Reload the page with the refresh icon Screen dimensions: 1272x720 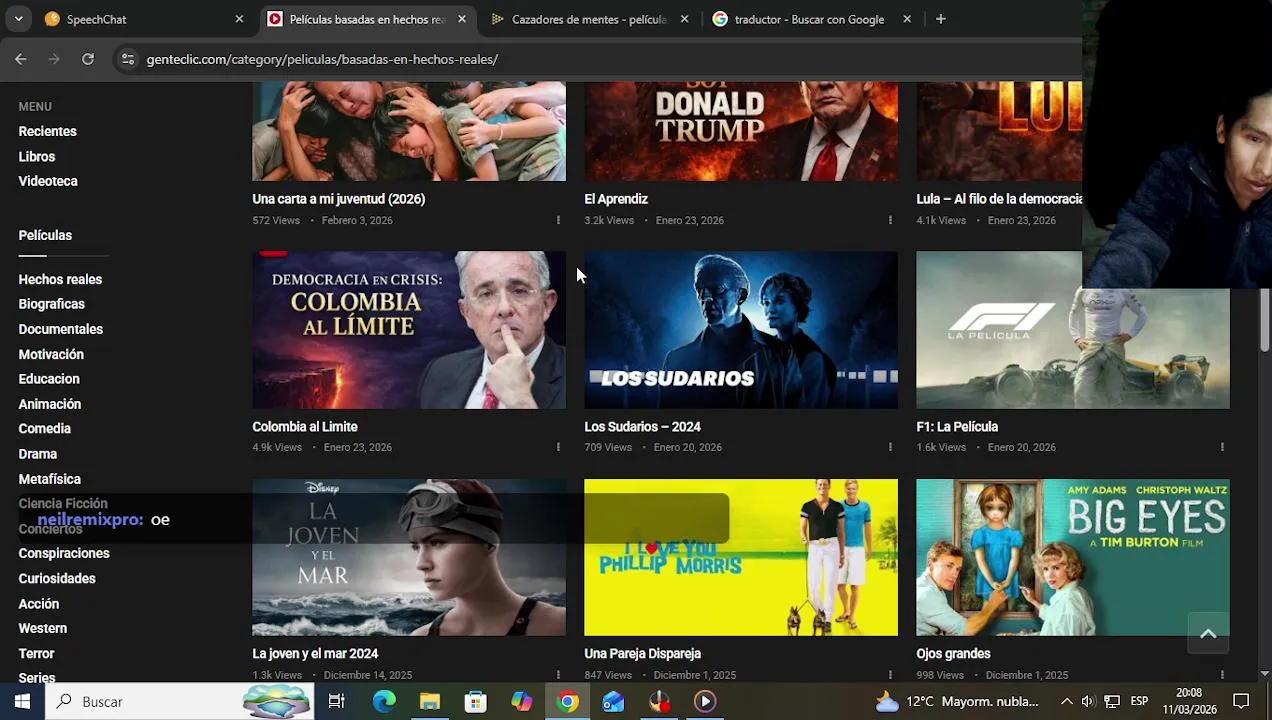click(88, 59)
